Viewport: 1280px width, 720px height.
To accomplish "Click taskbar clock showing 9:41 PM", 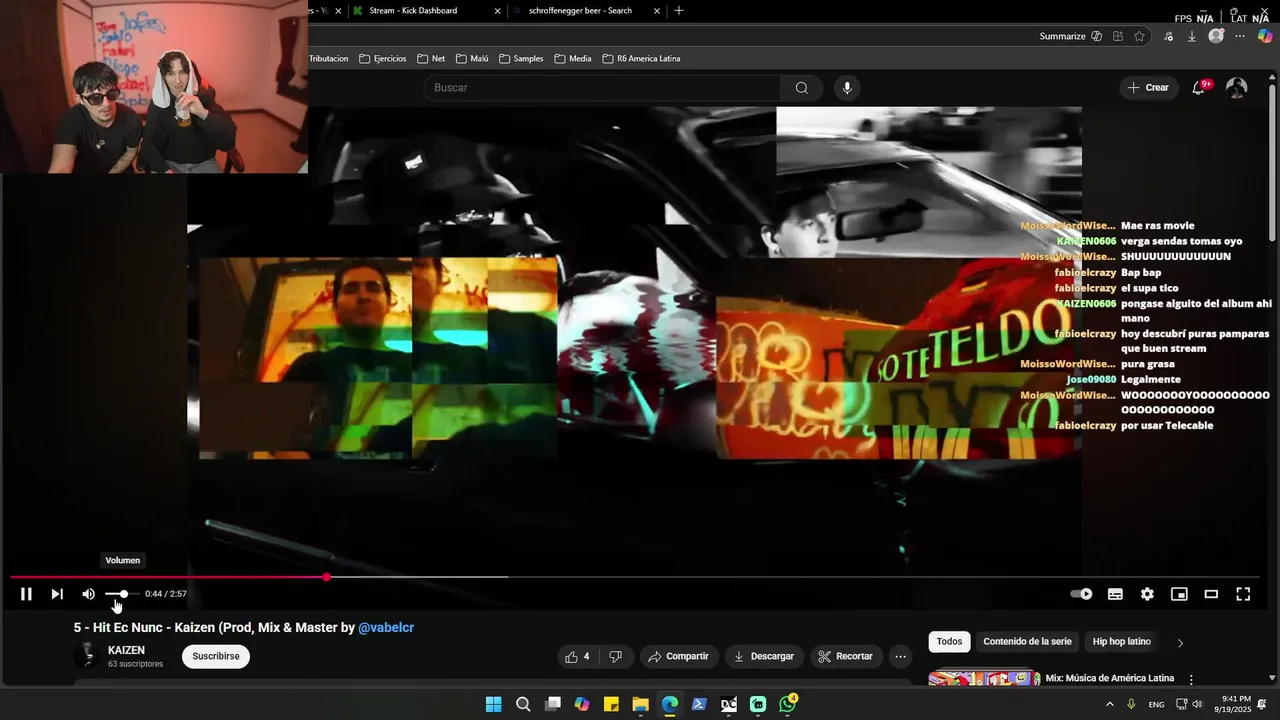I will pyautogui.click(x=1235, y=704).
